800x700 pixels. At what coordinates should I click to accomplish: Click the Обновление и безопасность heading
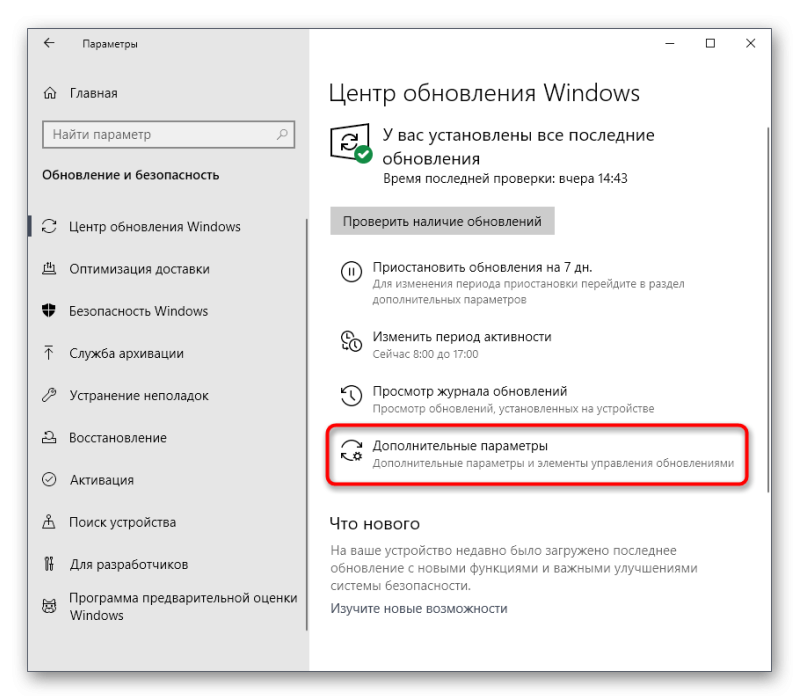[131, 175]
